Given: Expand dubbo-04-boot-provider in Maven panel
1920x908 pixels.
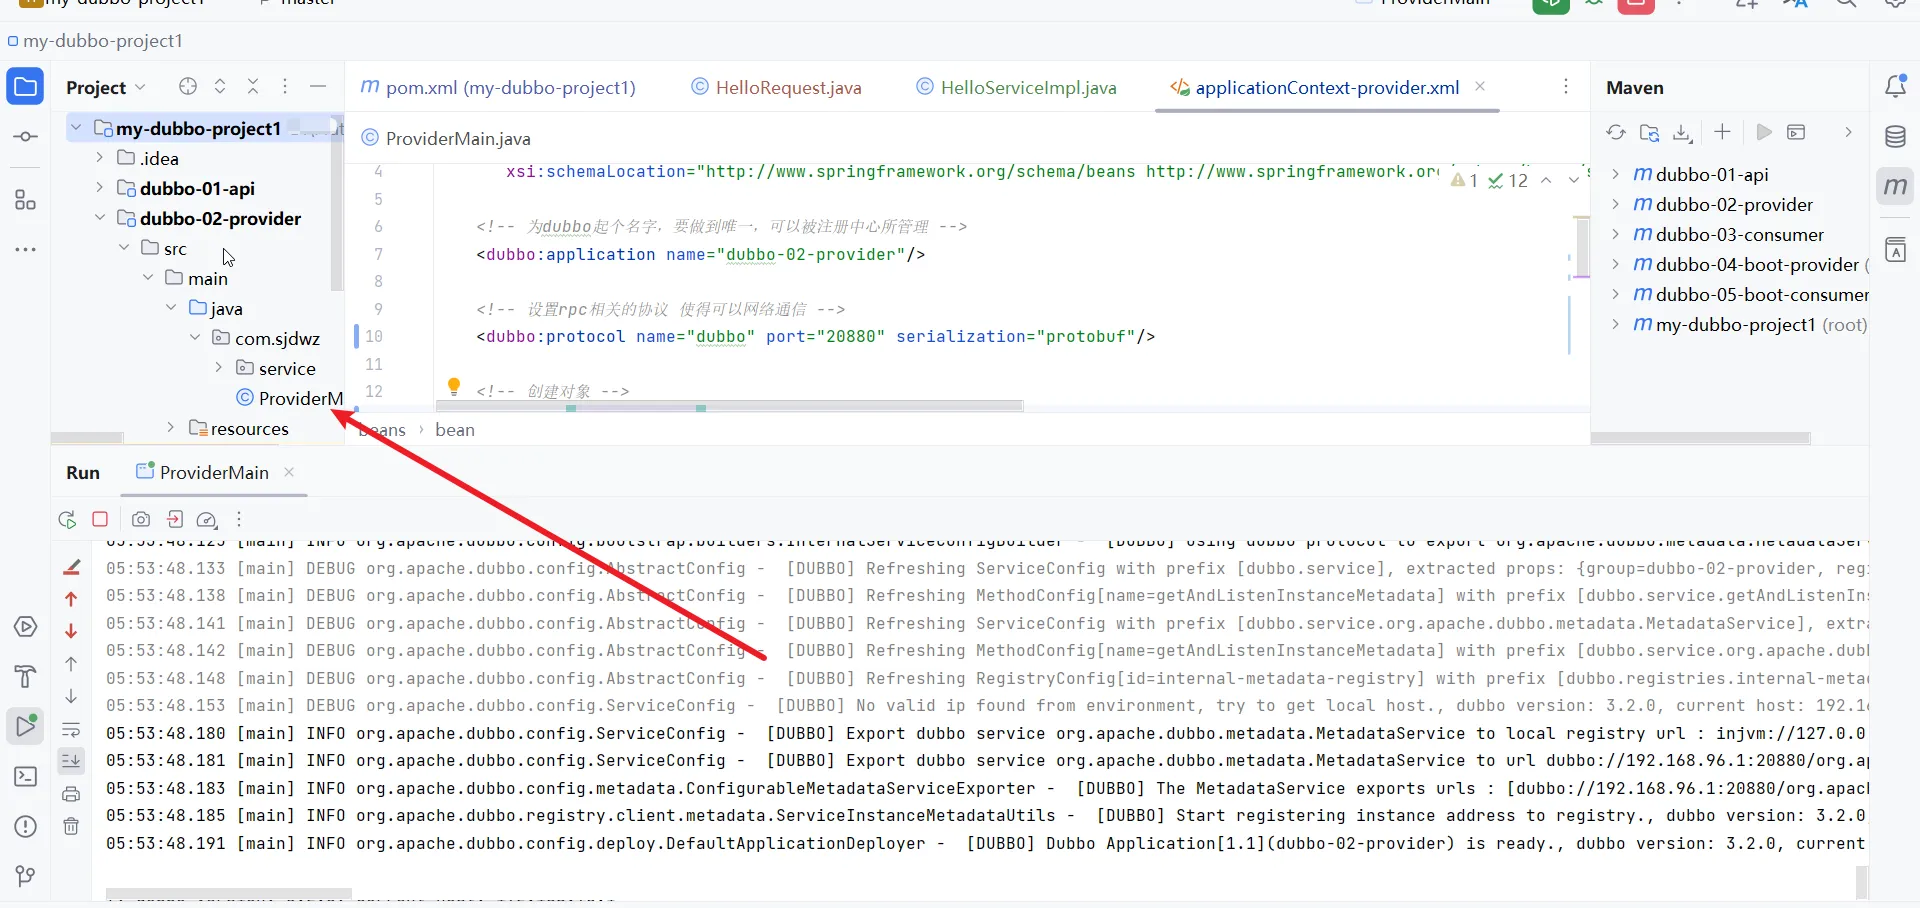Looking at the screenshot, I should tap(1615, 264).
